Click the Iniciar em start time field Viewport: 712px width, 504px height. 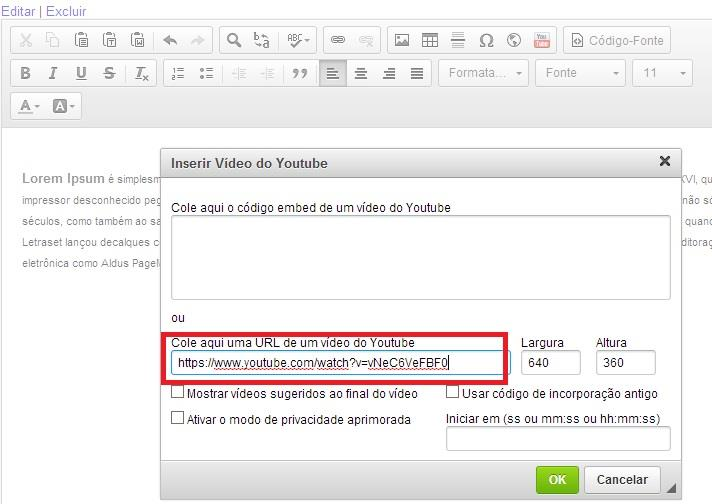point(558,439)
